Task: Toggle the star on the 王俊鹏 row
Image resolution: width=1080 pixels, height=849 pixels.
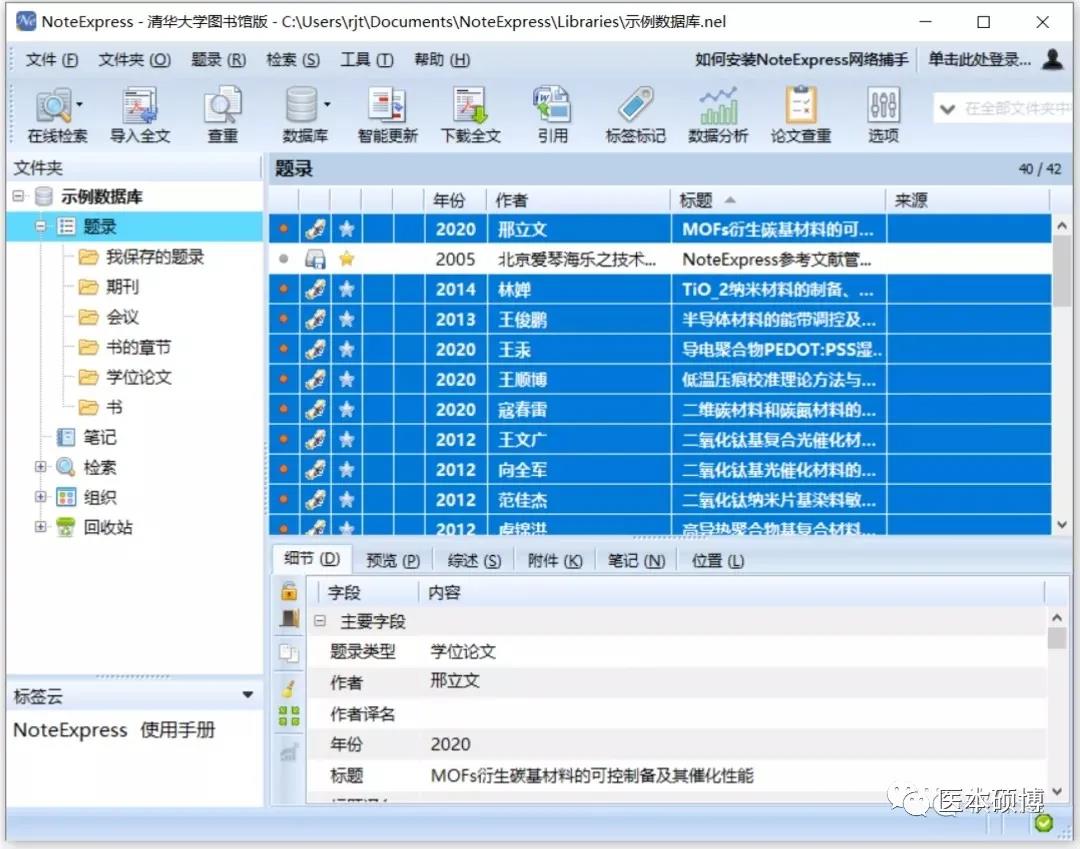Action: point(346,319)
